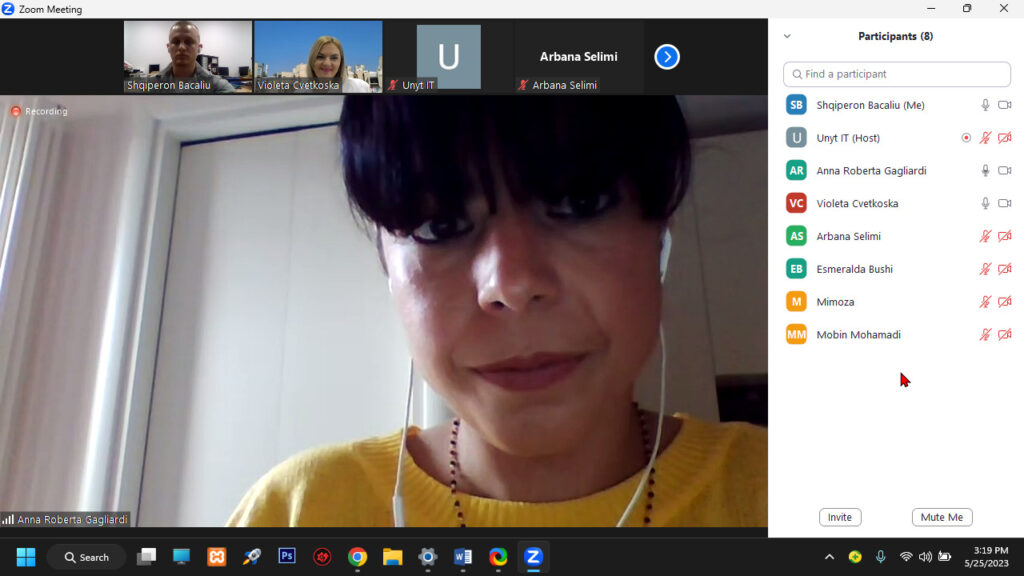Click Unyt IT muted microphone icon
The width and height of the screenshot is (1024, 576).
[x=985, y=138]
